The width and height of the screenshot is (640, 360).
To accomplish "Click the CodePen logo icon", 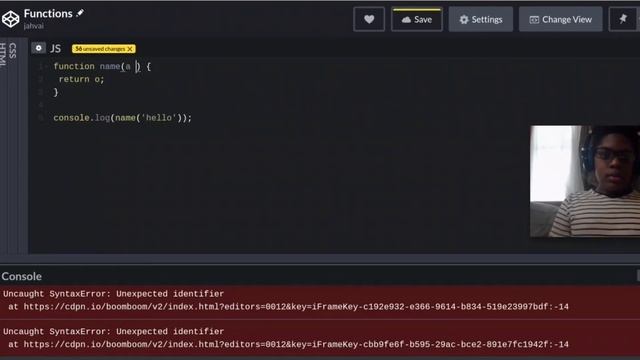I will click(x=10, y=19).
